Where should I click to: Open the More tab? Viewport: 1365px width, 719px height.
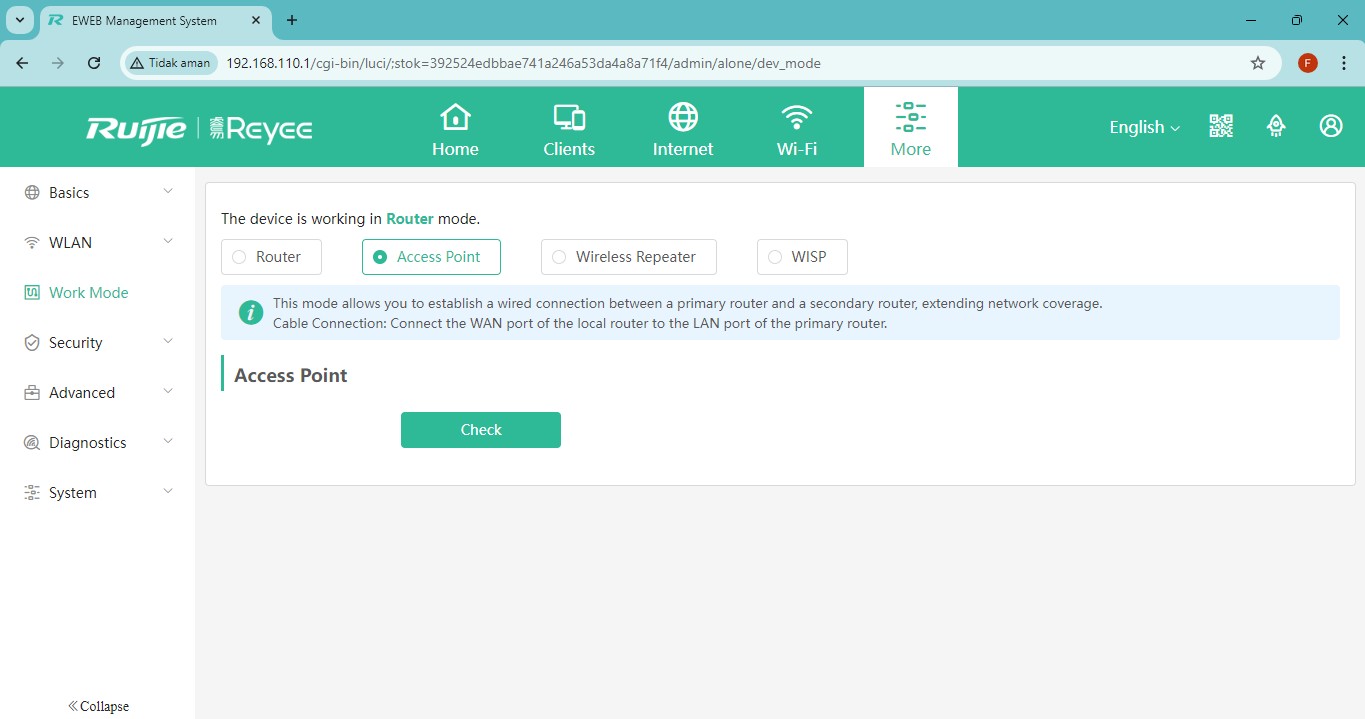point(910,128)
